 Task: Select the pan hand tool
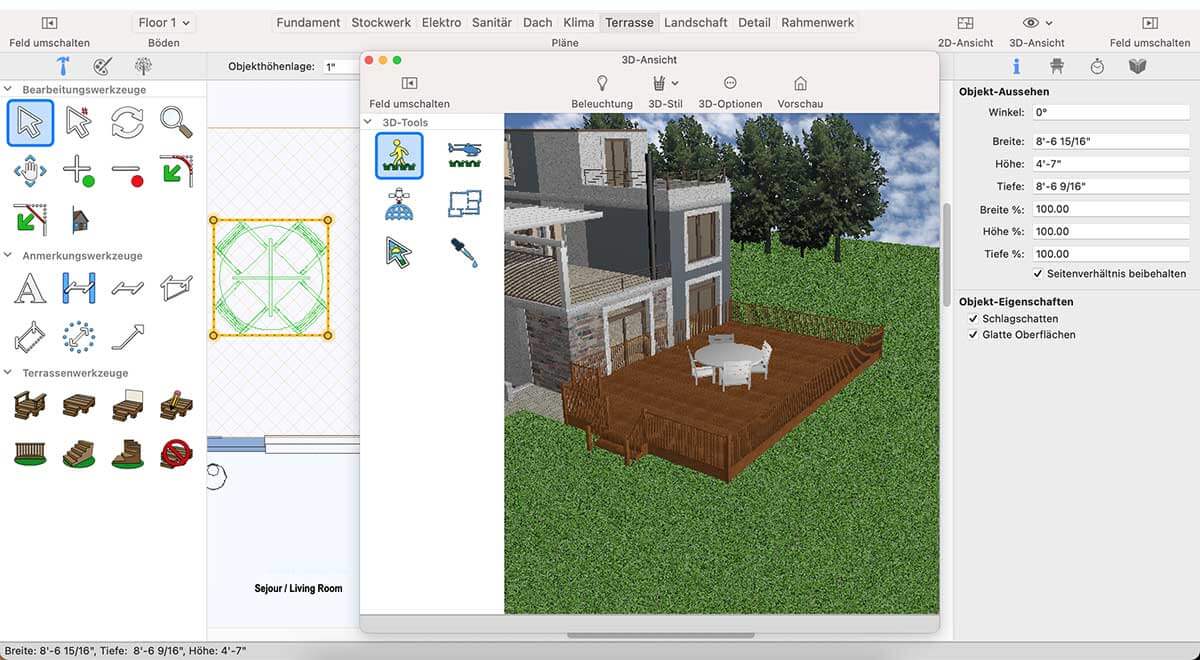[x=30, y=171]
